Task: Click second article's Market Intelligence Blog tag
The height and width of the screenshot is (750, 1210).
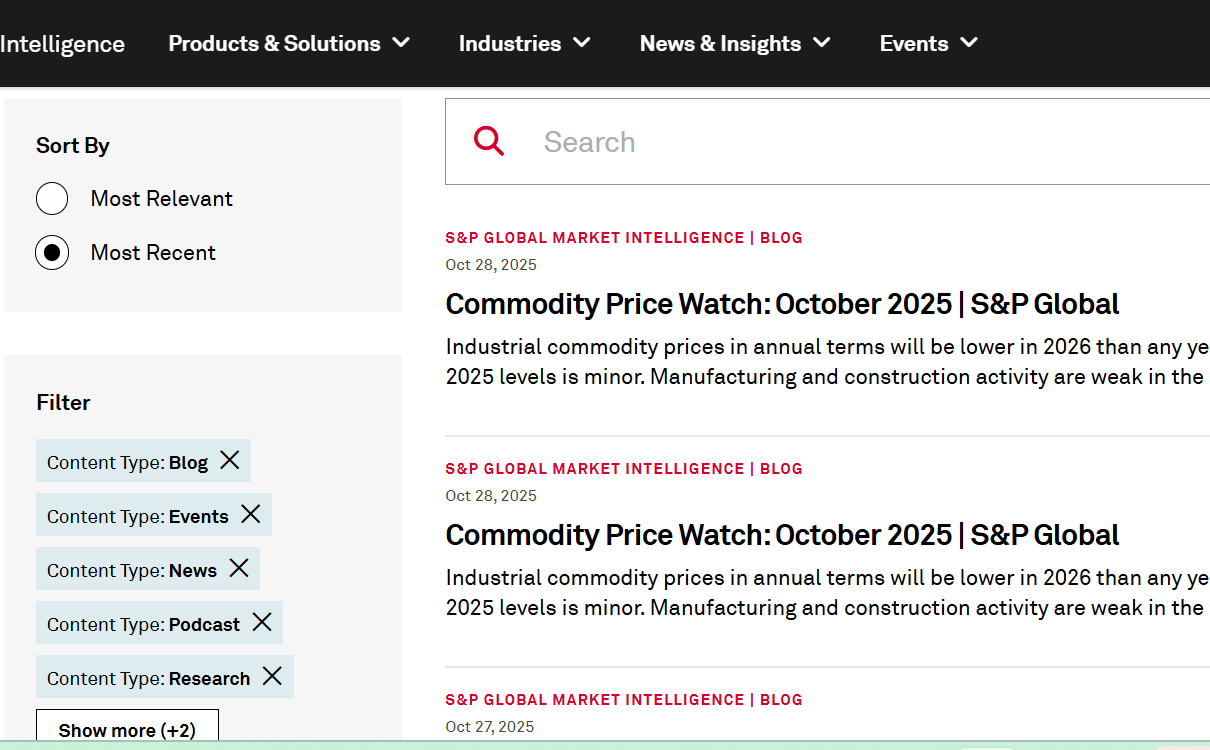Action: 624,469
